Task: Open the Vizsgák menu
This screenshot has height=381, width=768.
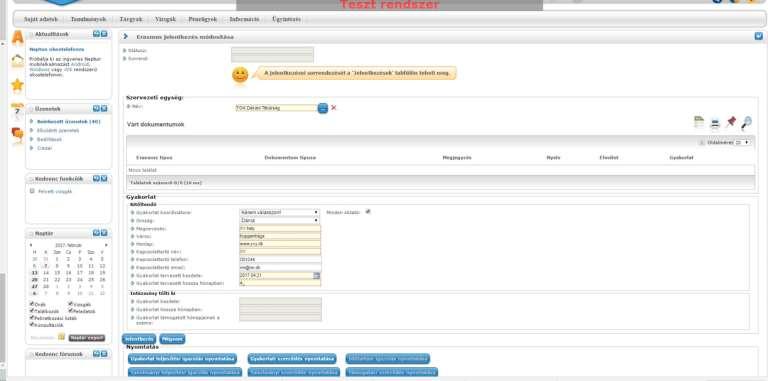Action: pos(166,20)
